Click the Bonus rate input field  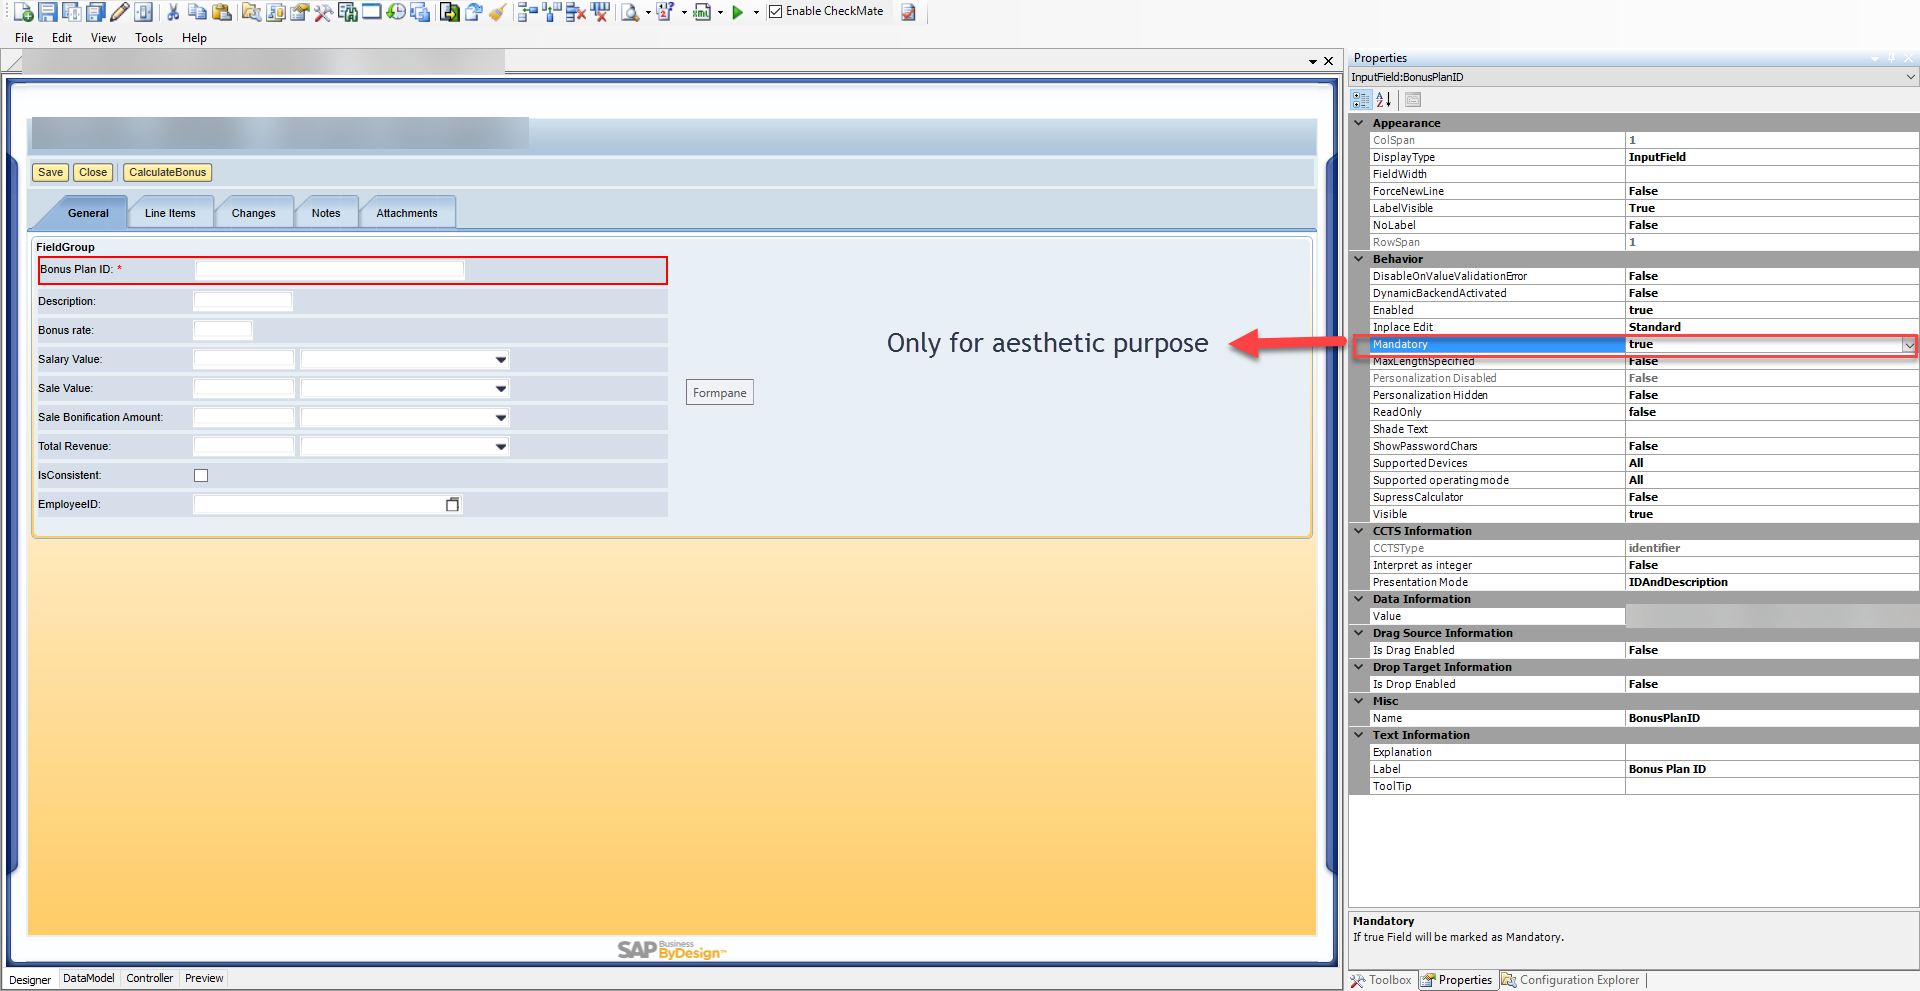coord(223,330)
